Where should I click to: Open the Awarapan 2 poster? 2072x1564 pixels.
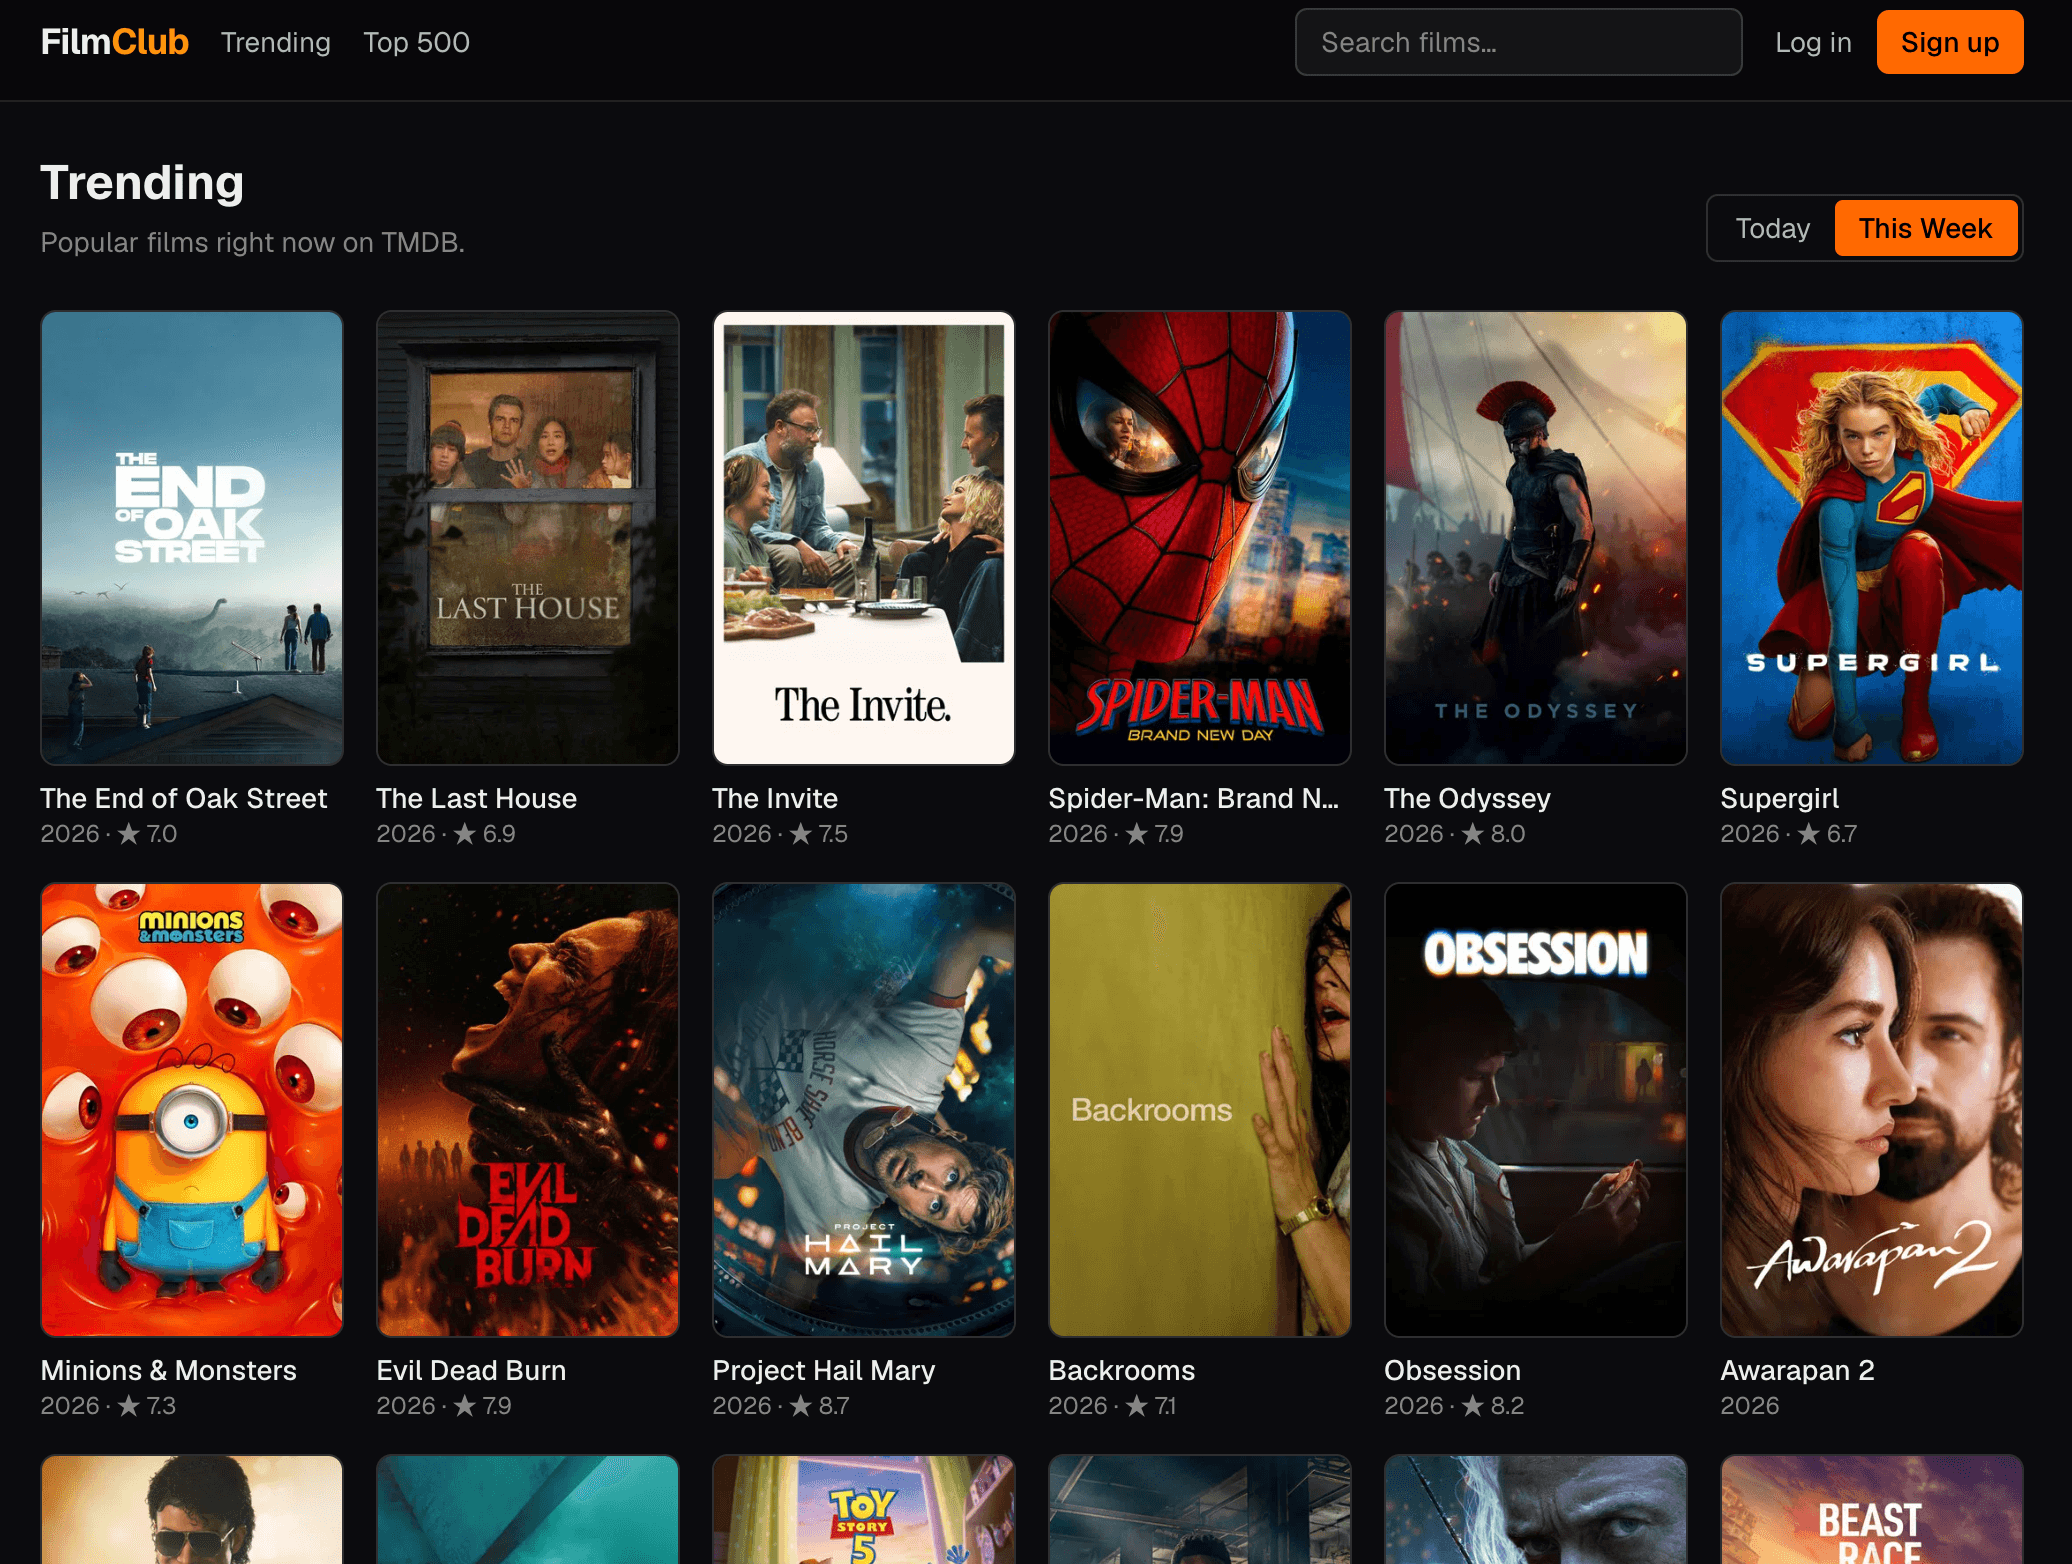pyautogui.click(x=1872, y=1110)
